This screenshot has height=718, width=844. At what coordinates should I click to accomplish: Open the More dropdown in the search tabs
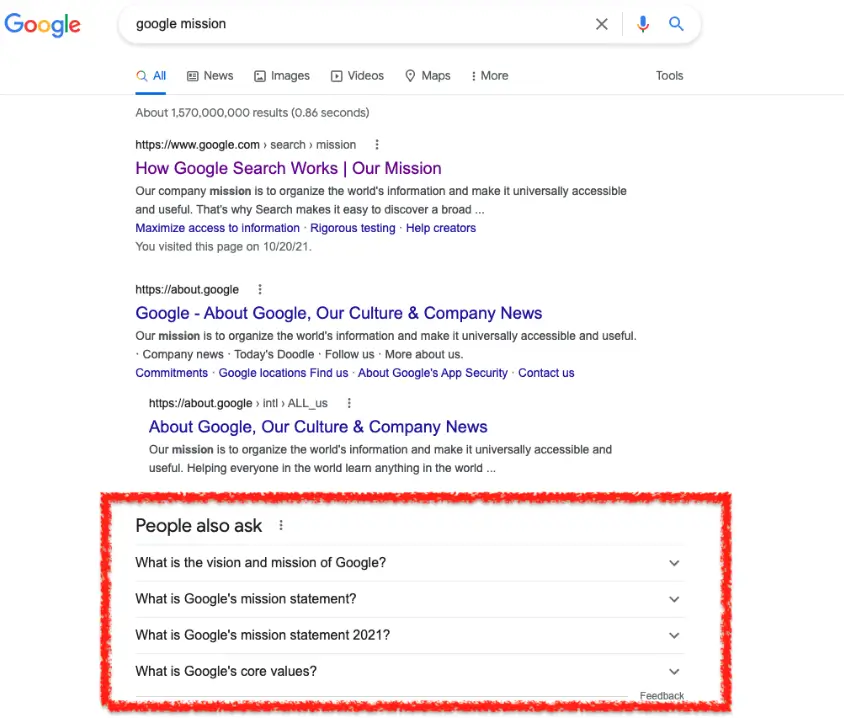pyautogui.click(x=489, y=75)
